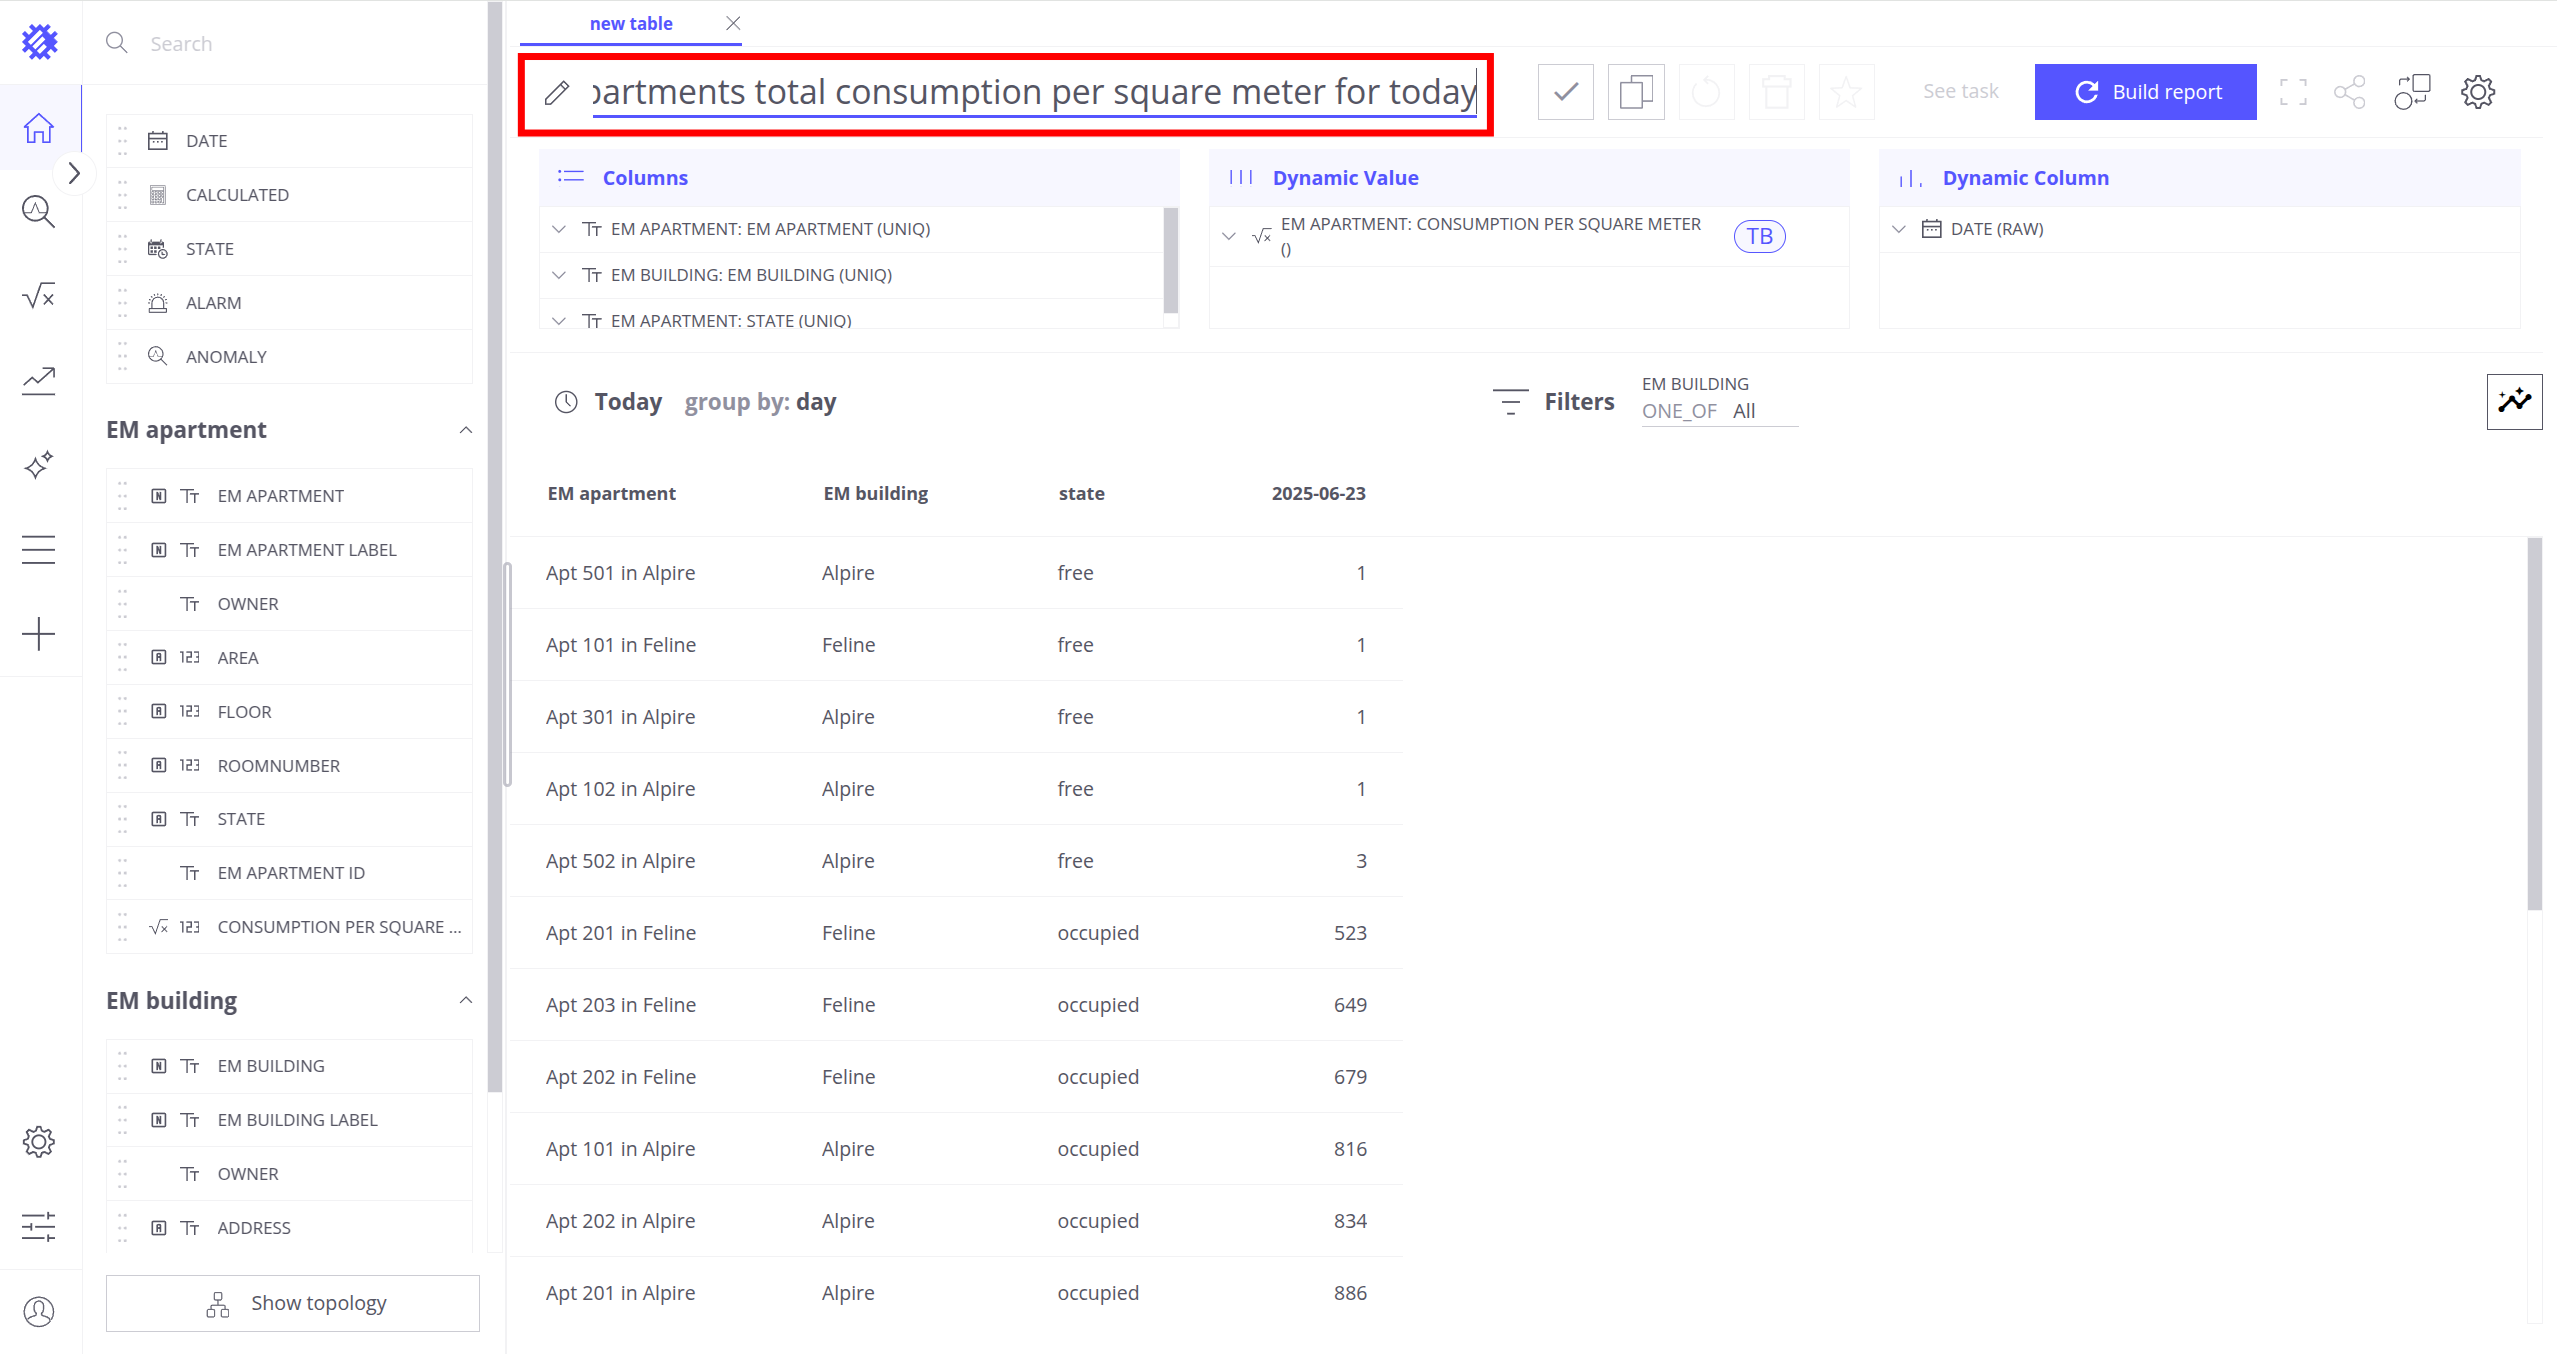Toggle the R marker beside AREA field
Image resolution: width=2557 pixels, height=1354 pixels.
pyautogui.click(x=158, y=658)
